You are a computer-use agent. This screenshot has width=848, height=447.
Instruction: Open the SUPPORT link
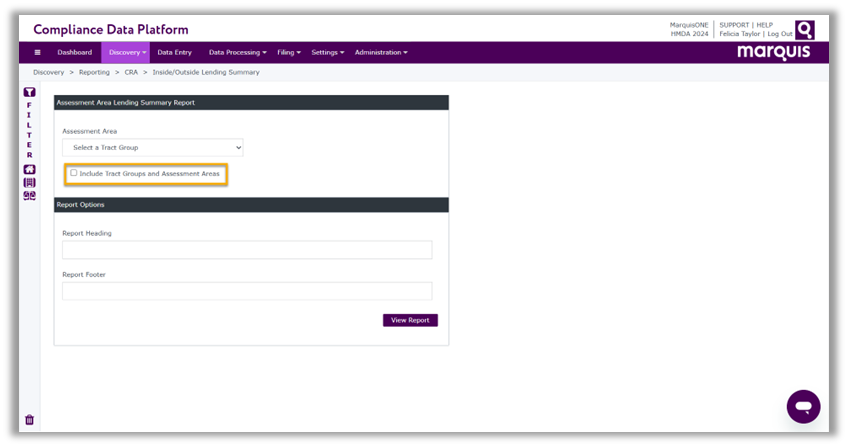(x=735, y=24)
